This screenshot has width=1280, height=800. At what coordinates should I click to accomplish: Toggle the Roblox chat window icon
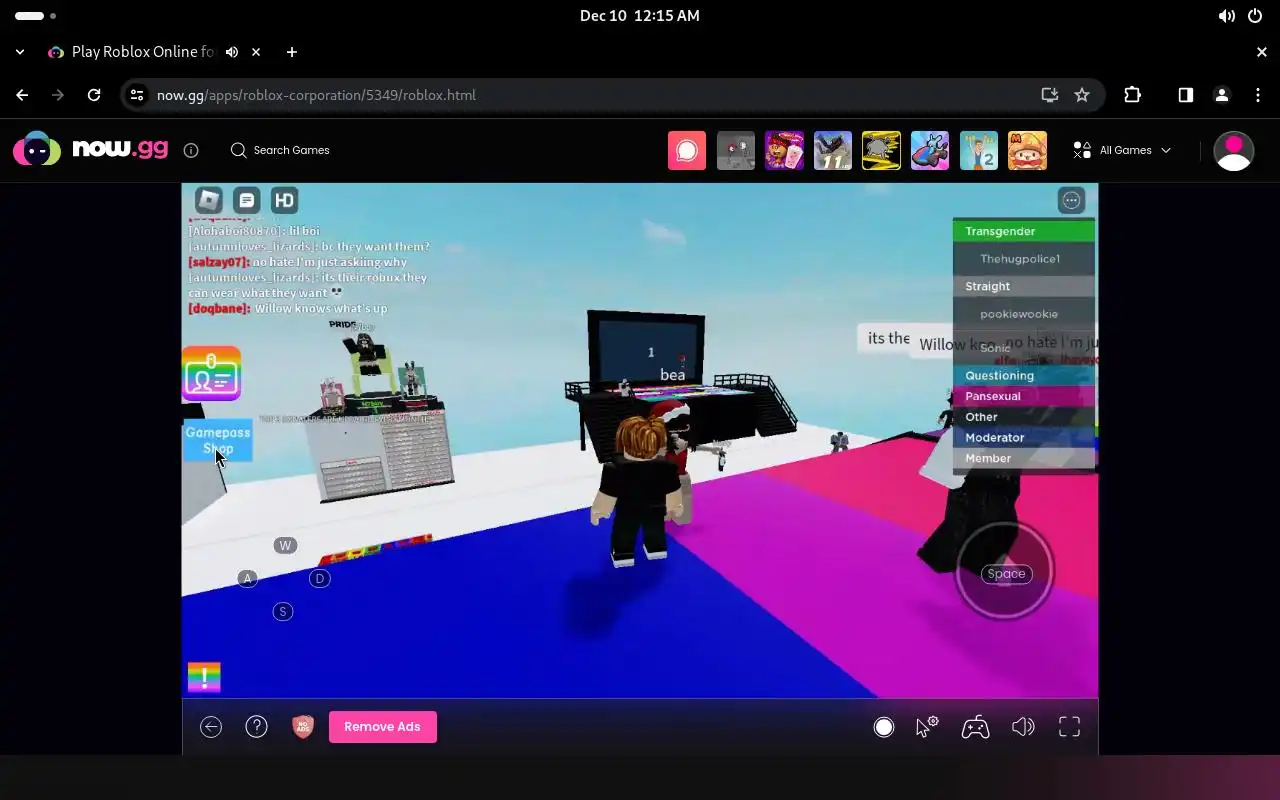pyautogui.click(x=247, y=200)
